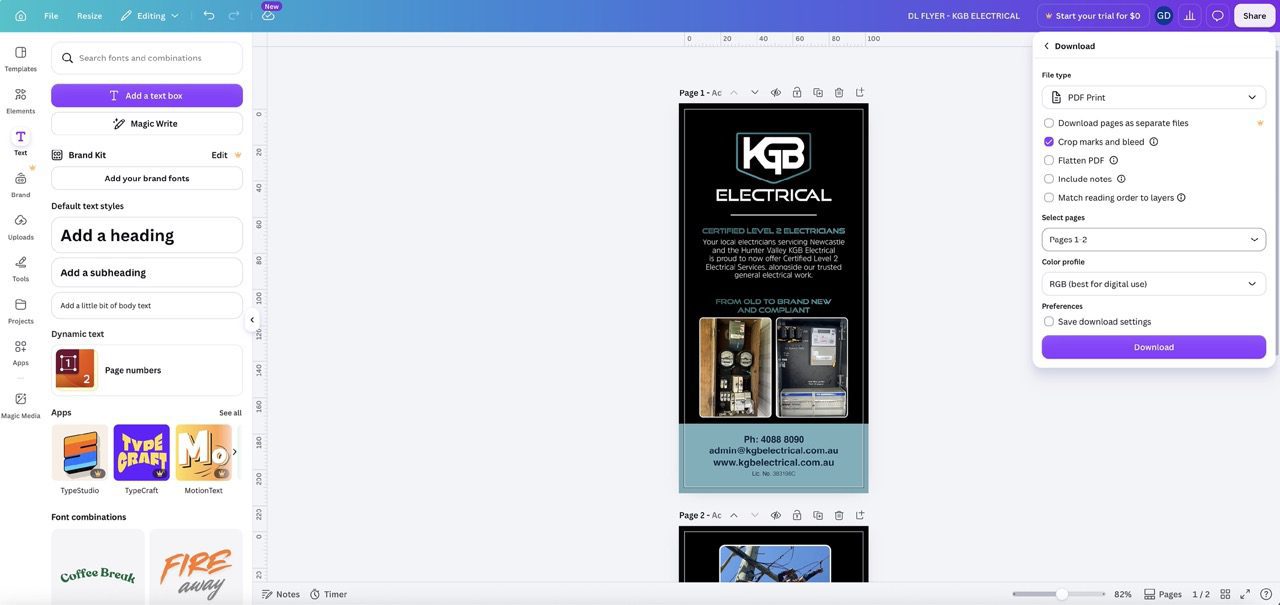Collapse the left side panel
This screenshot has height=605, width=1280.
(x=252, y=320)
